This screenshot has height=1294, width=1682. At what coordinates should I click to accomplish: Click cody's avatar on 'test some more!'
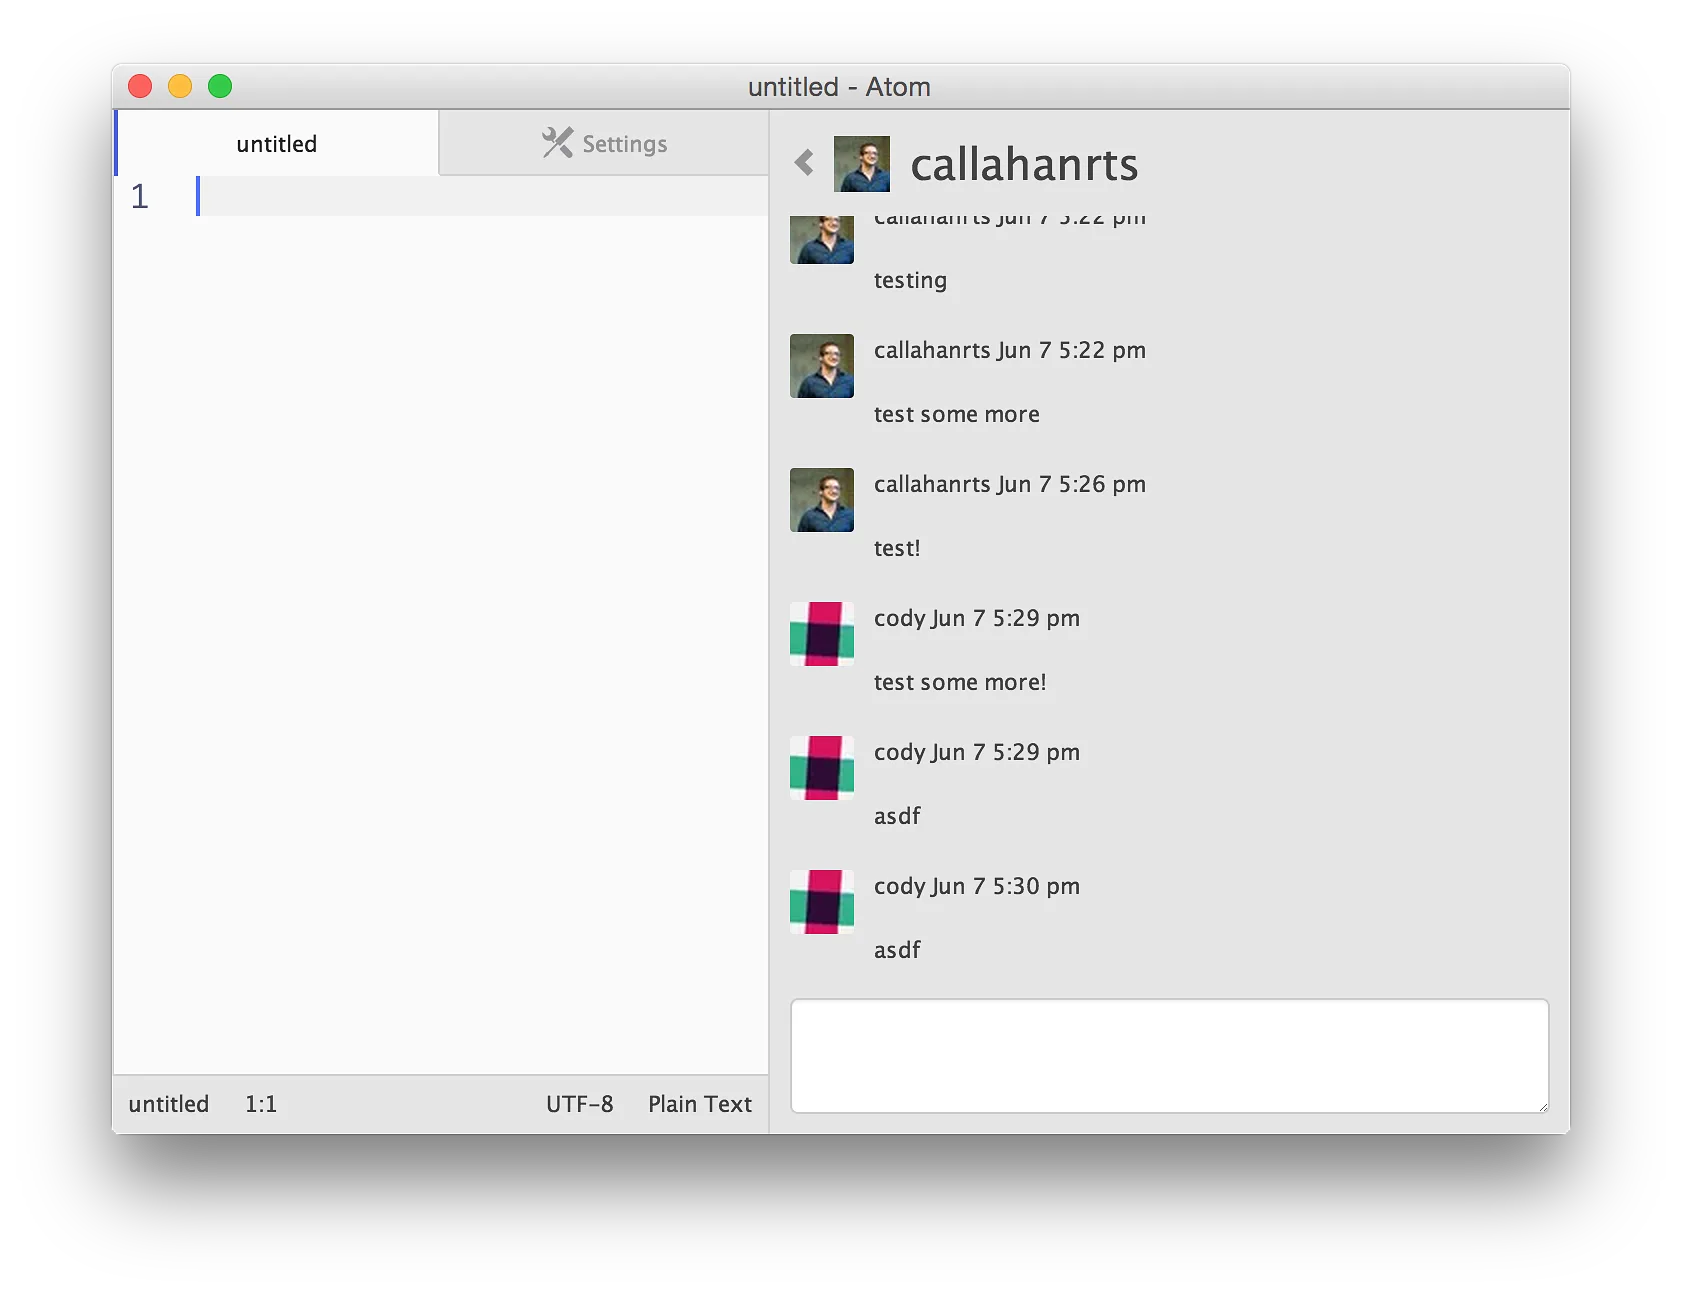coord(822,634)
